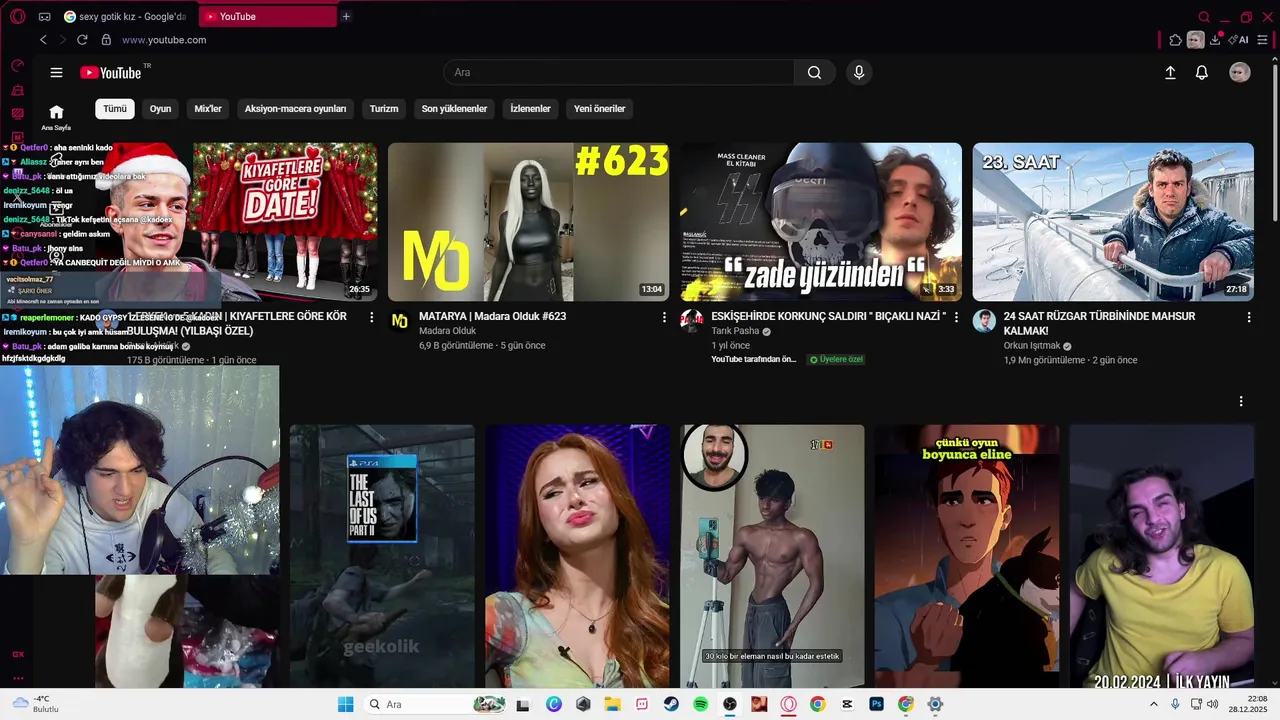1280x720 pixels.
Task: Open the 'çünkü oyun boyunca eline' short
Action: coord(967,557)
